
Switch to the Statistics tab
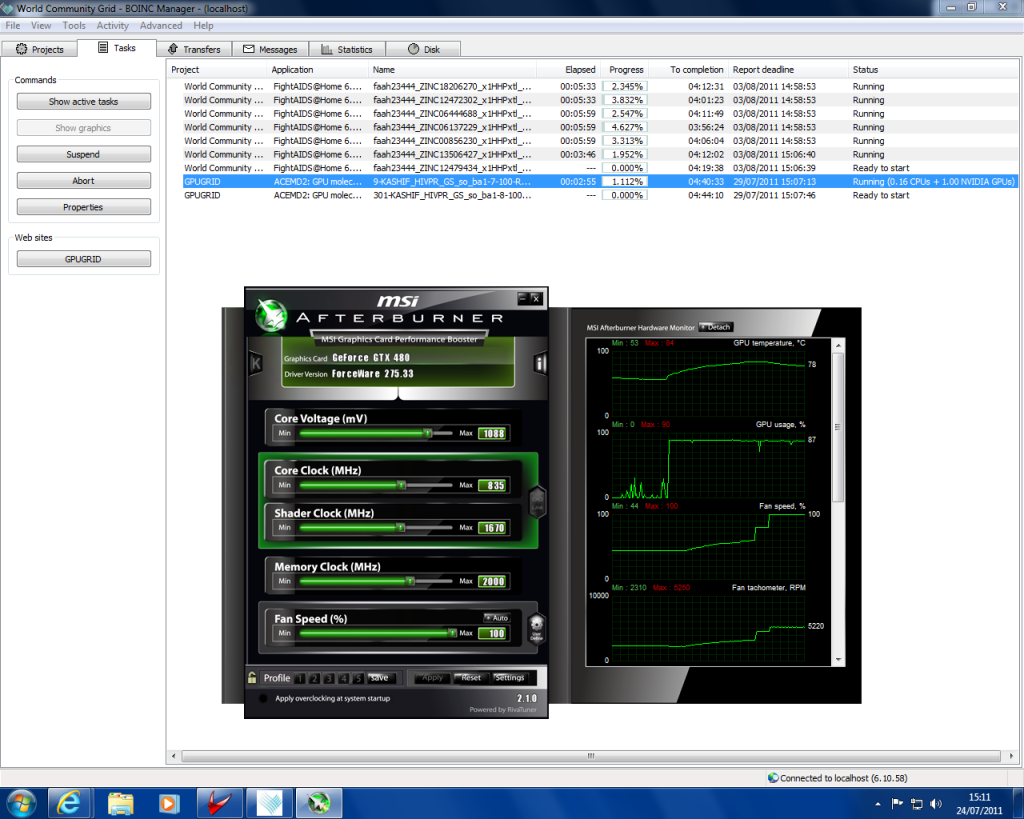pos(347,49)
